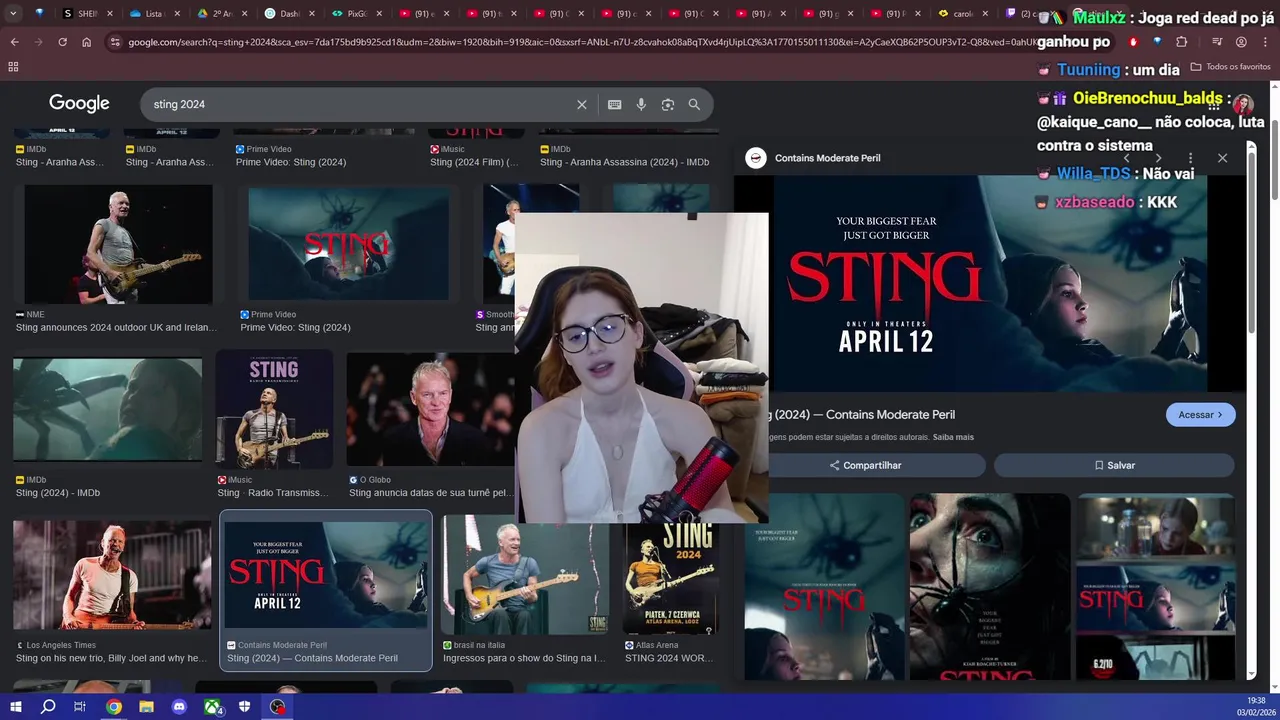Open Discord from the taskbar
This screenshot has height=720, width=1280.
(180, 707)
